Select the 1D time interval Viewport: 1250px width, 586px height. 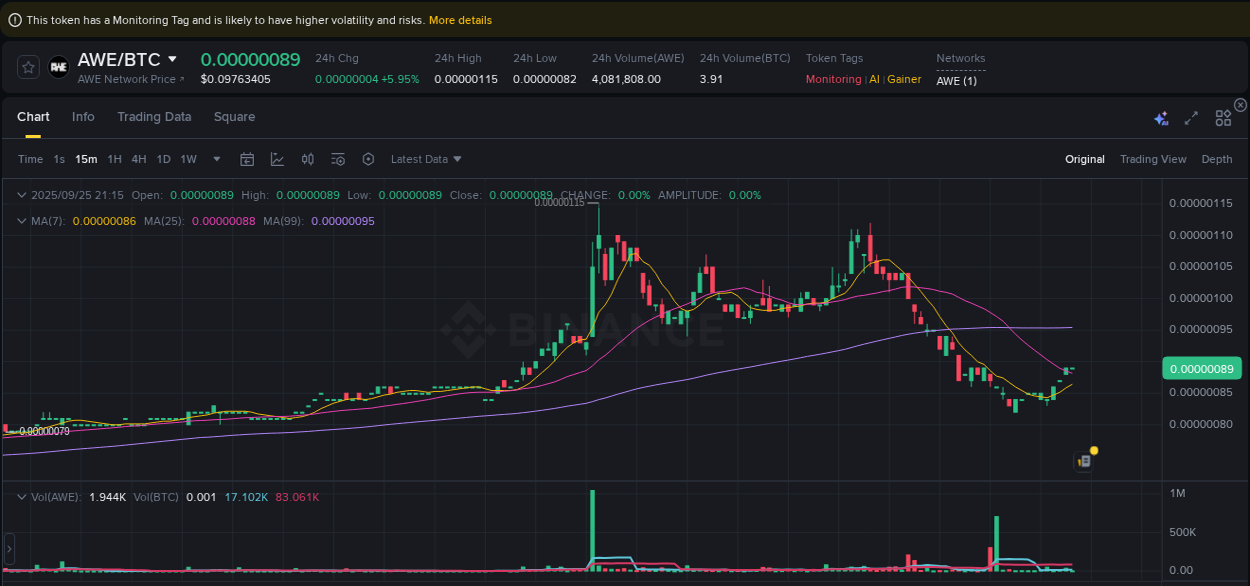coord(163,158)
